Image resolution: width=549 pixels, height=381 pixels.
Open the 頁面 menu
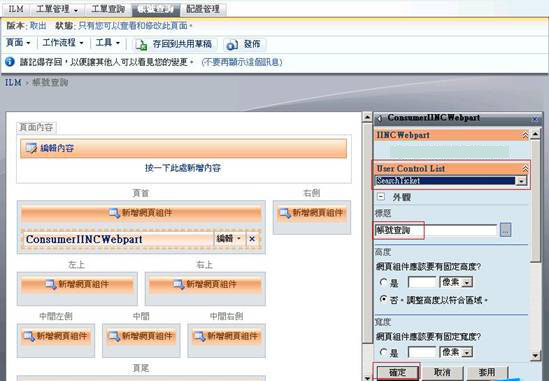18,43
